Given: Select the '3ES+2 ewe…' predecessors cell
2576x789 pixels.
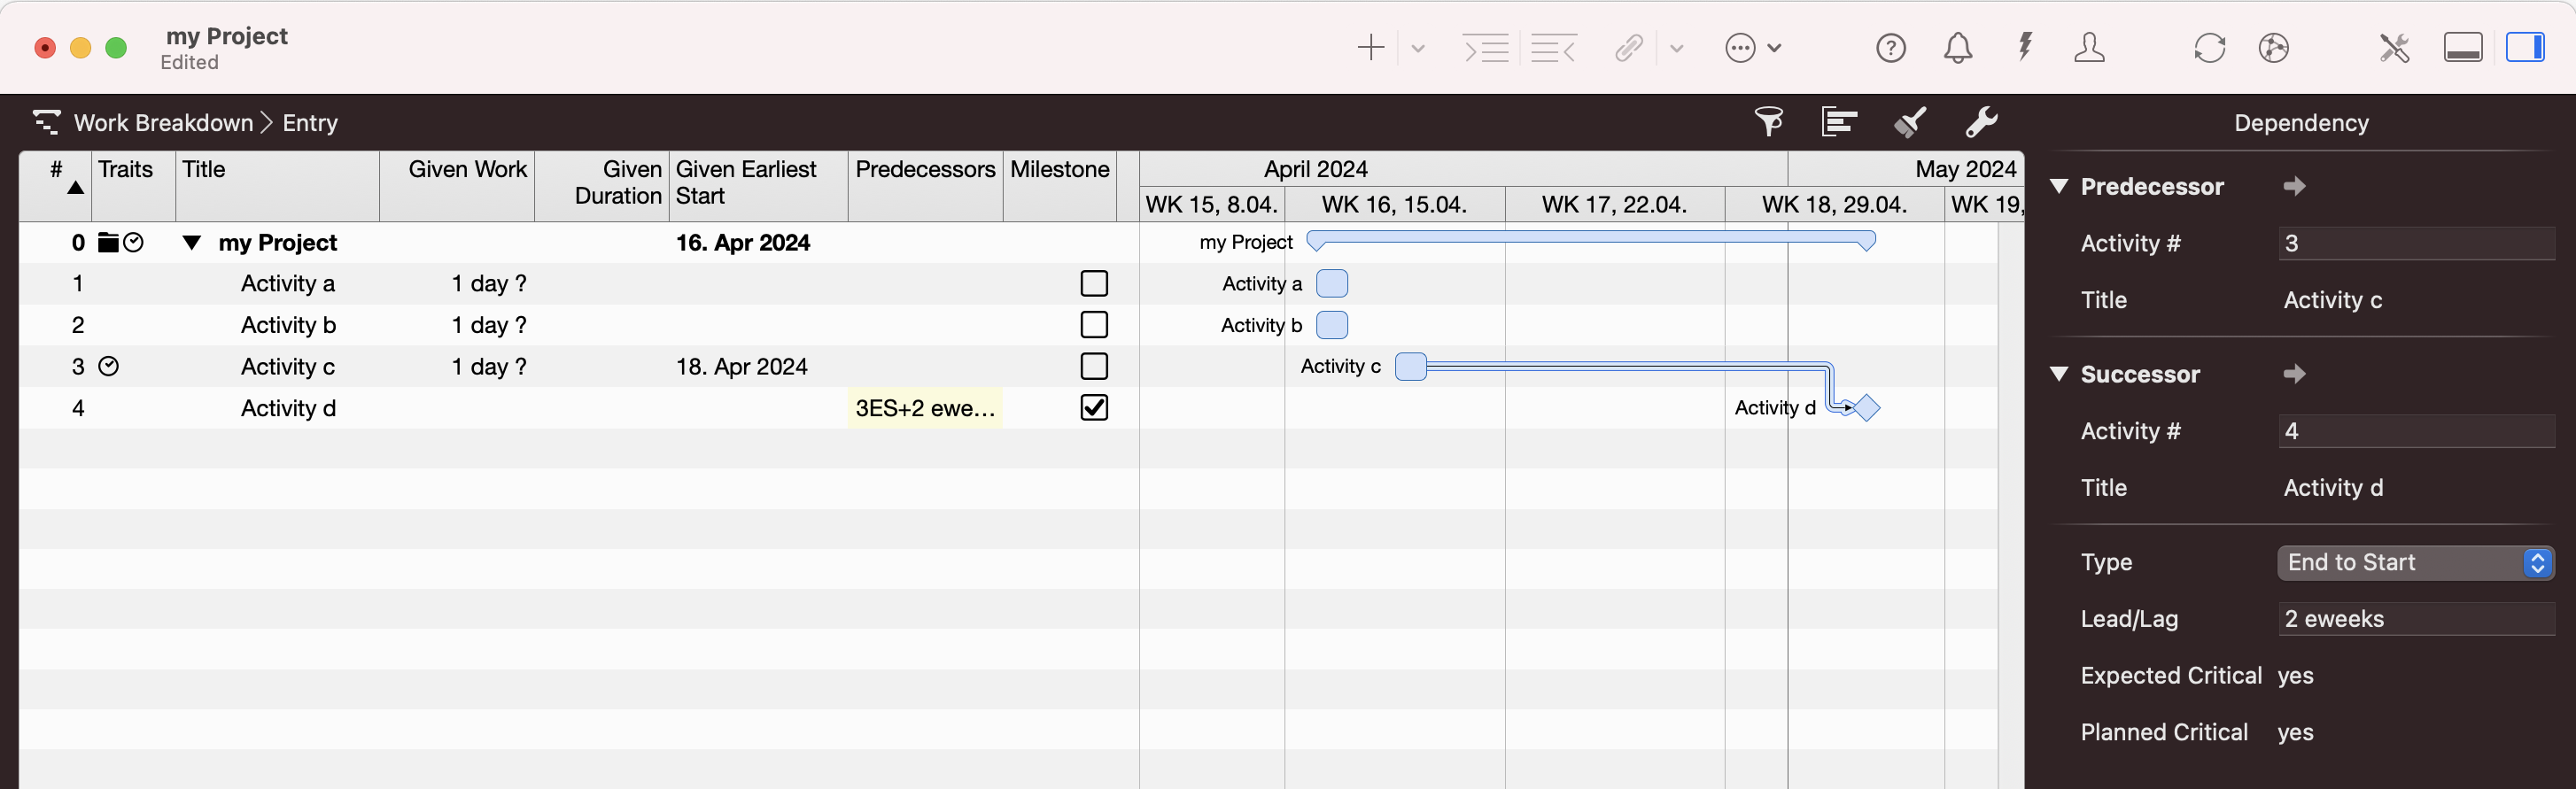Looking at the screenshot, I should click(x=925, y=408).
